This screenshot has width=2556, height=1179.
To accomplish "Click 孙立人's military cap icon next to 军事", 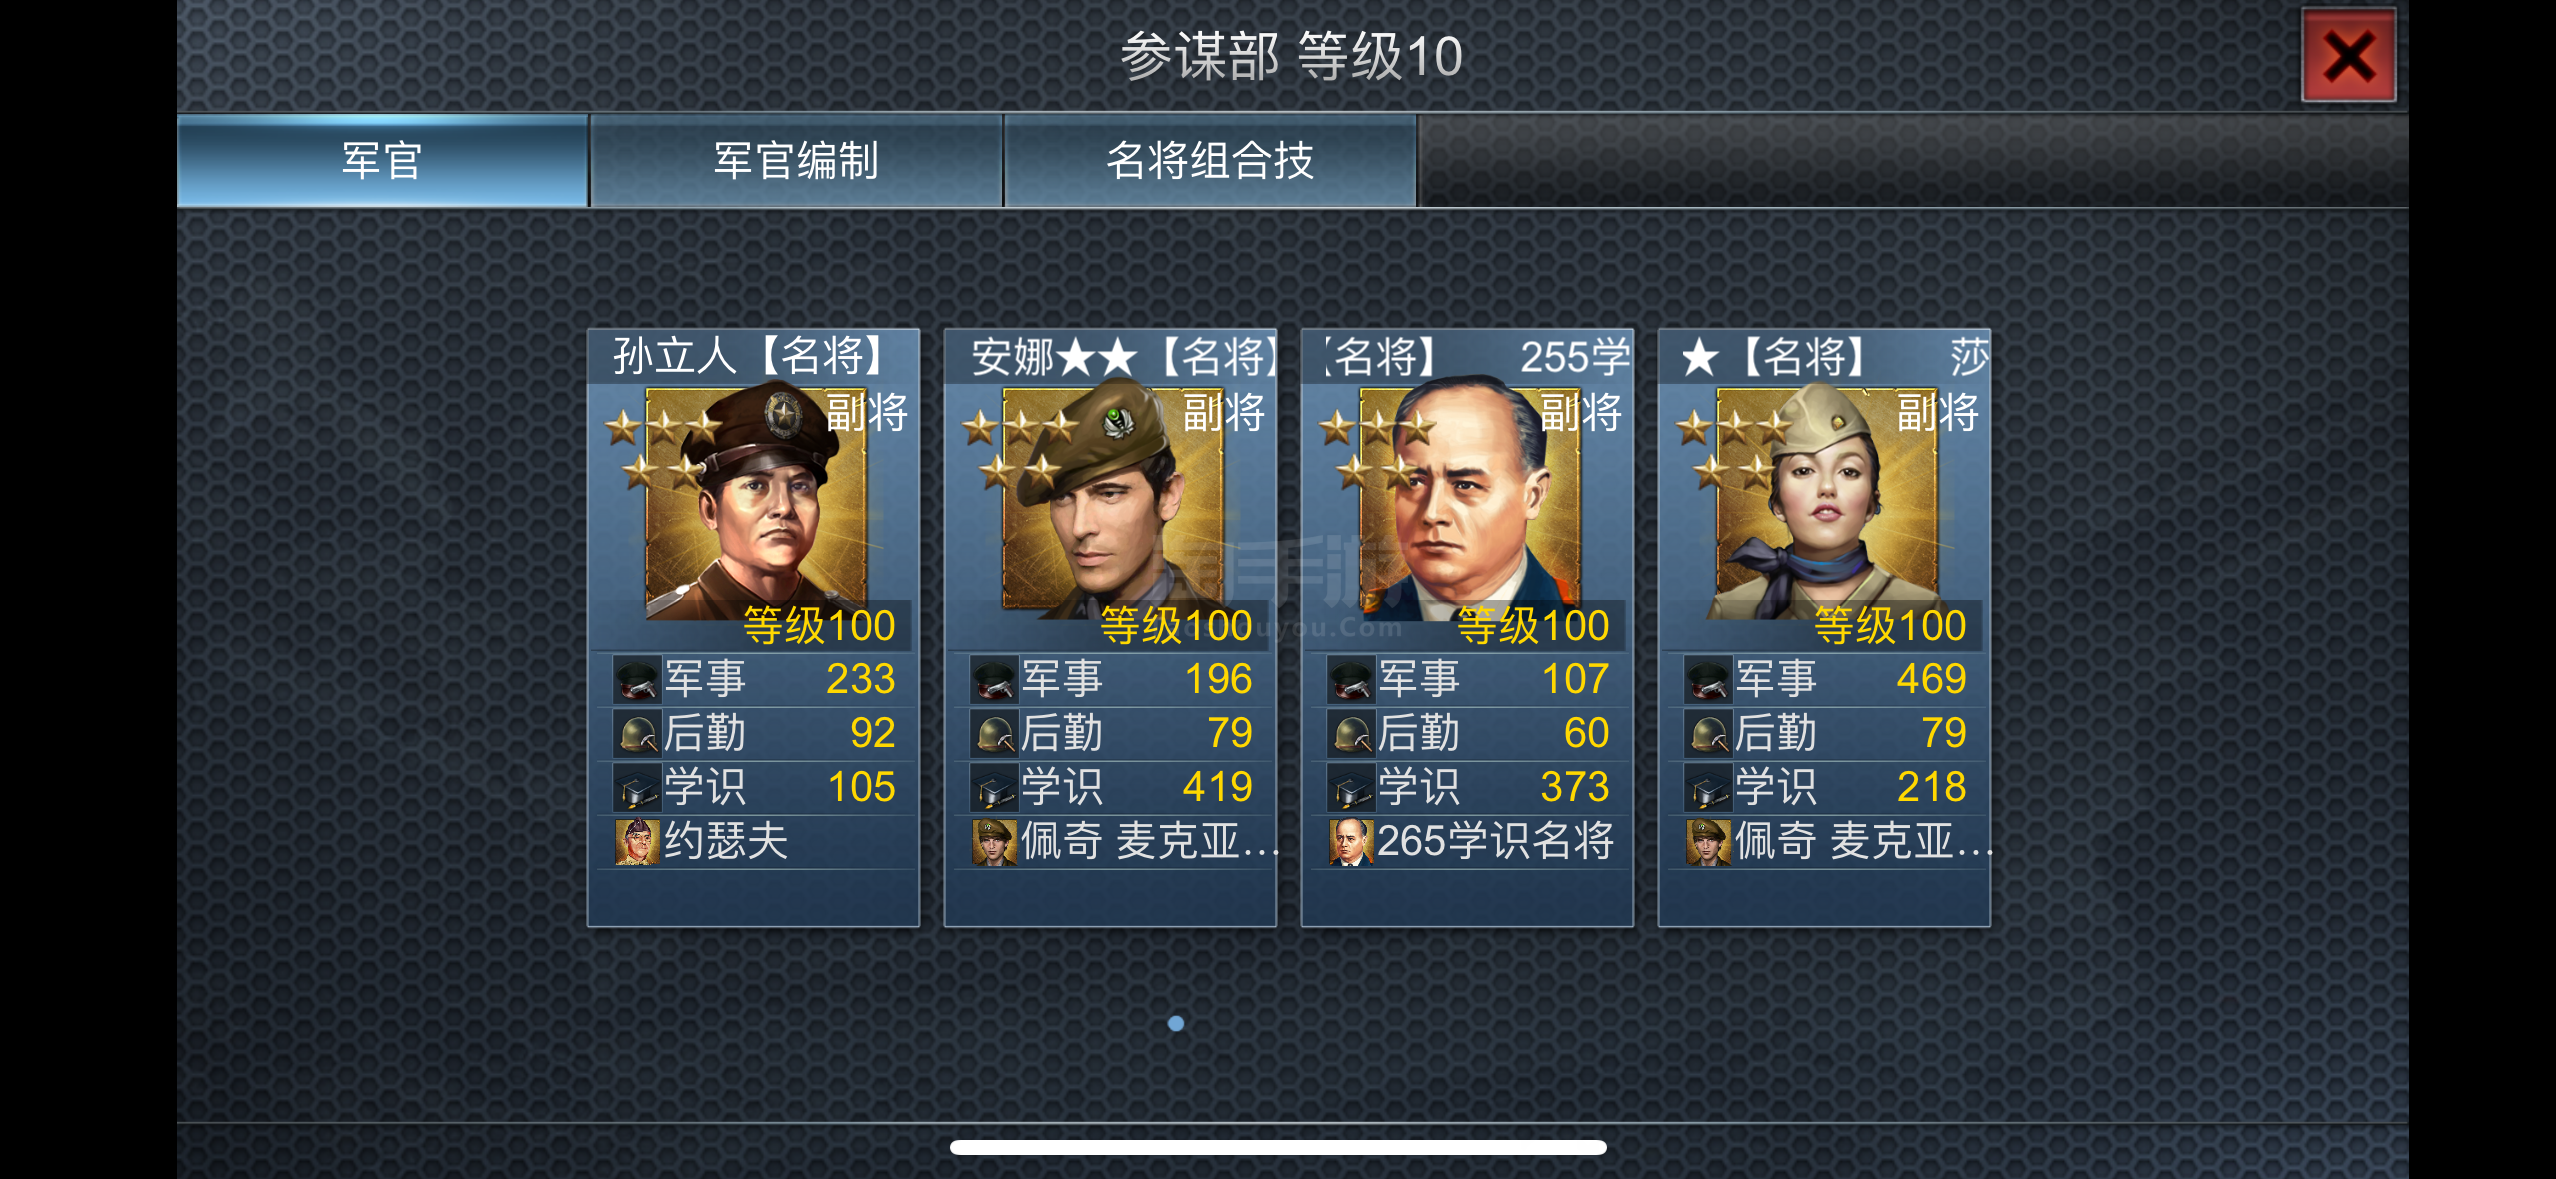I will (637, 679).
